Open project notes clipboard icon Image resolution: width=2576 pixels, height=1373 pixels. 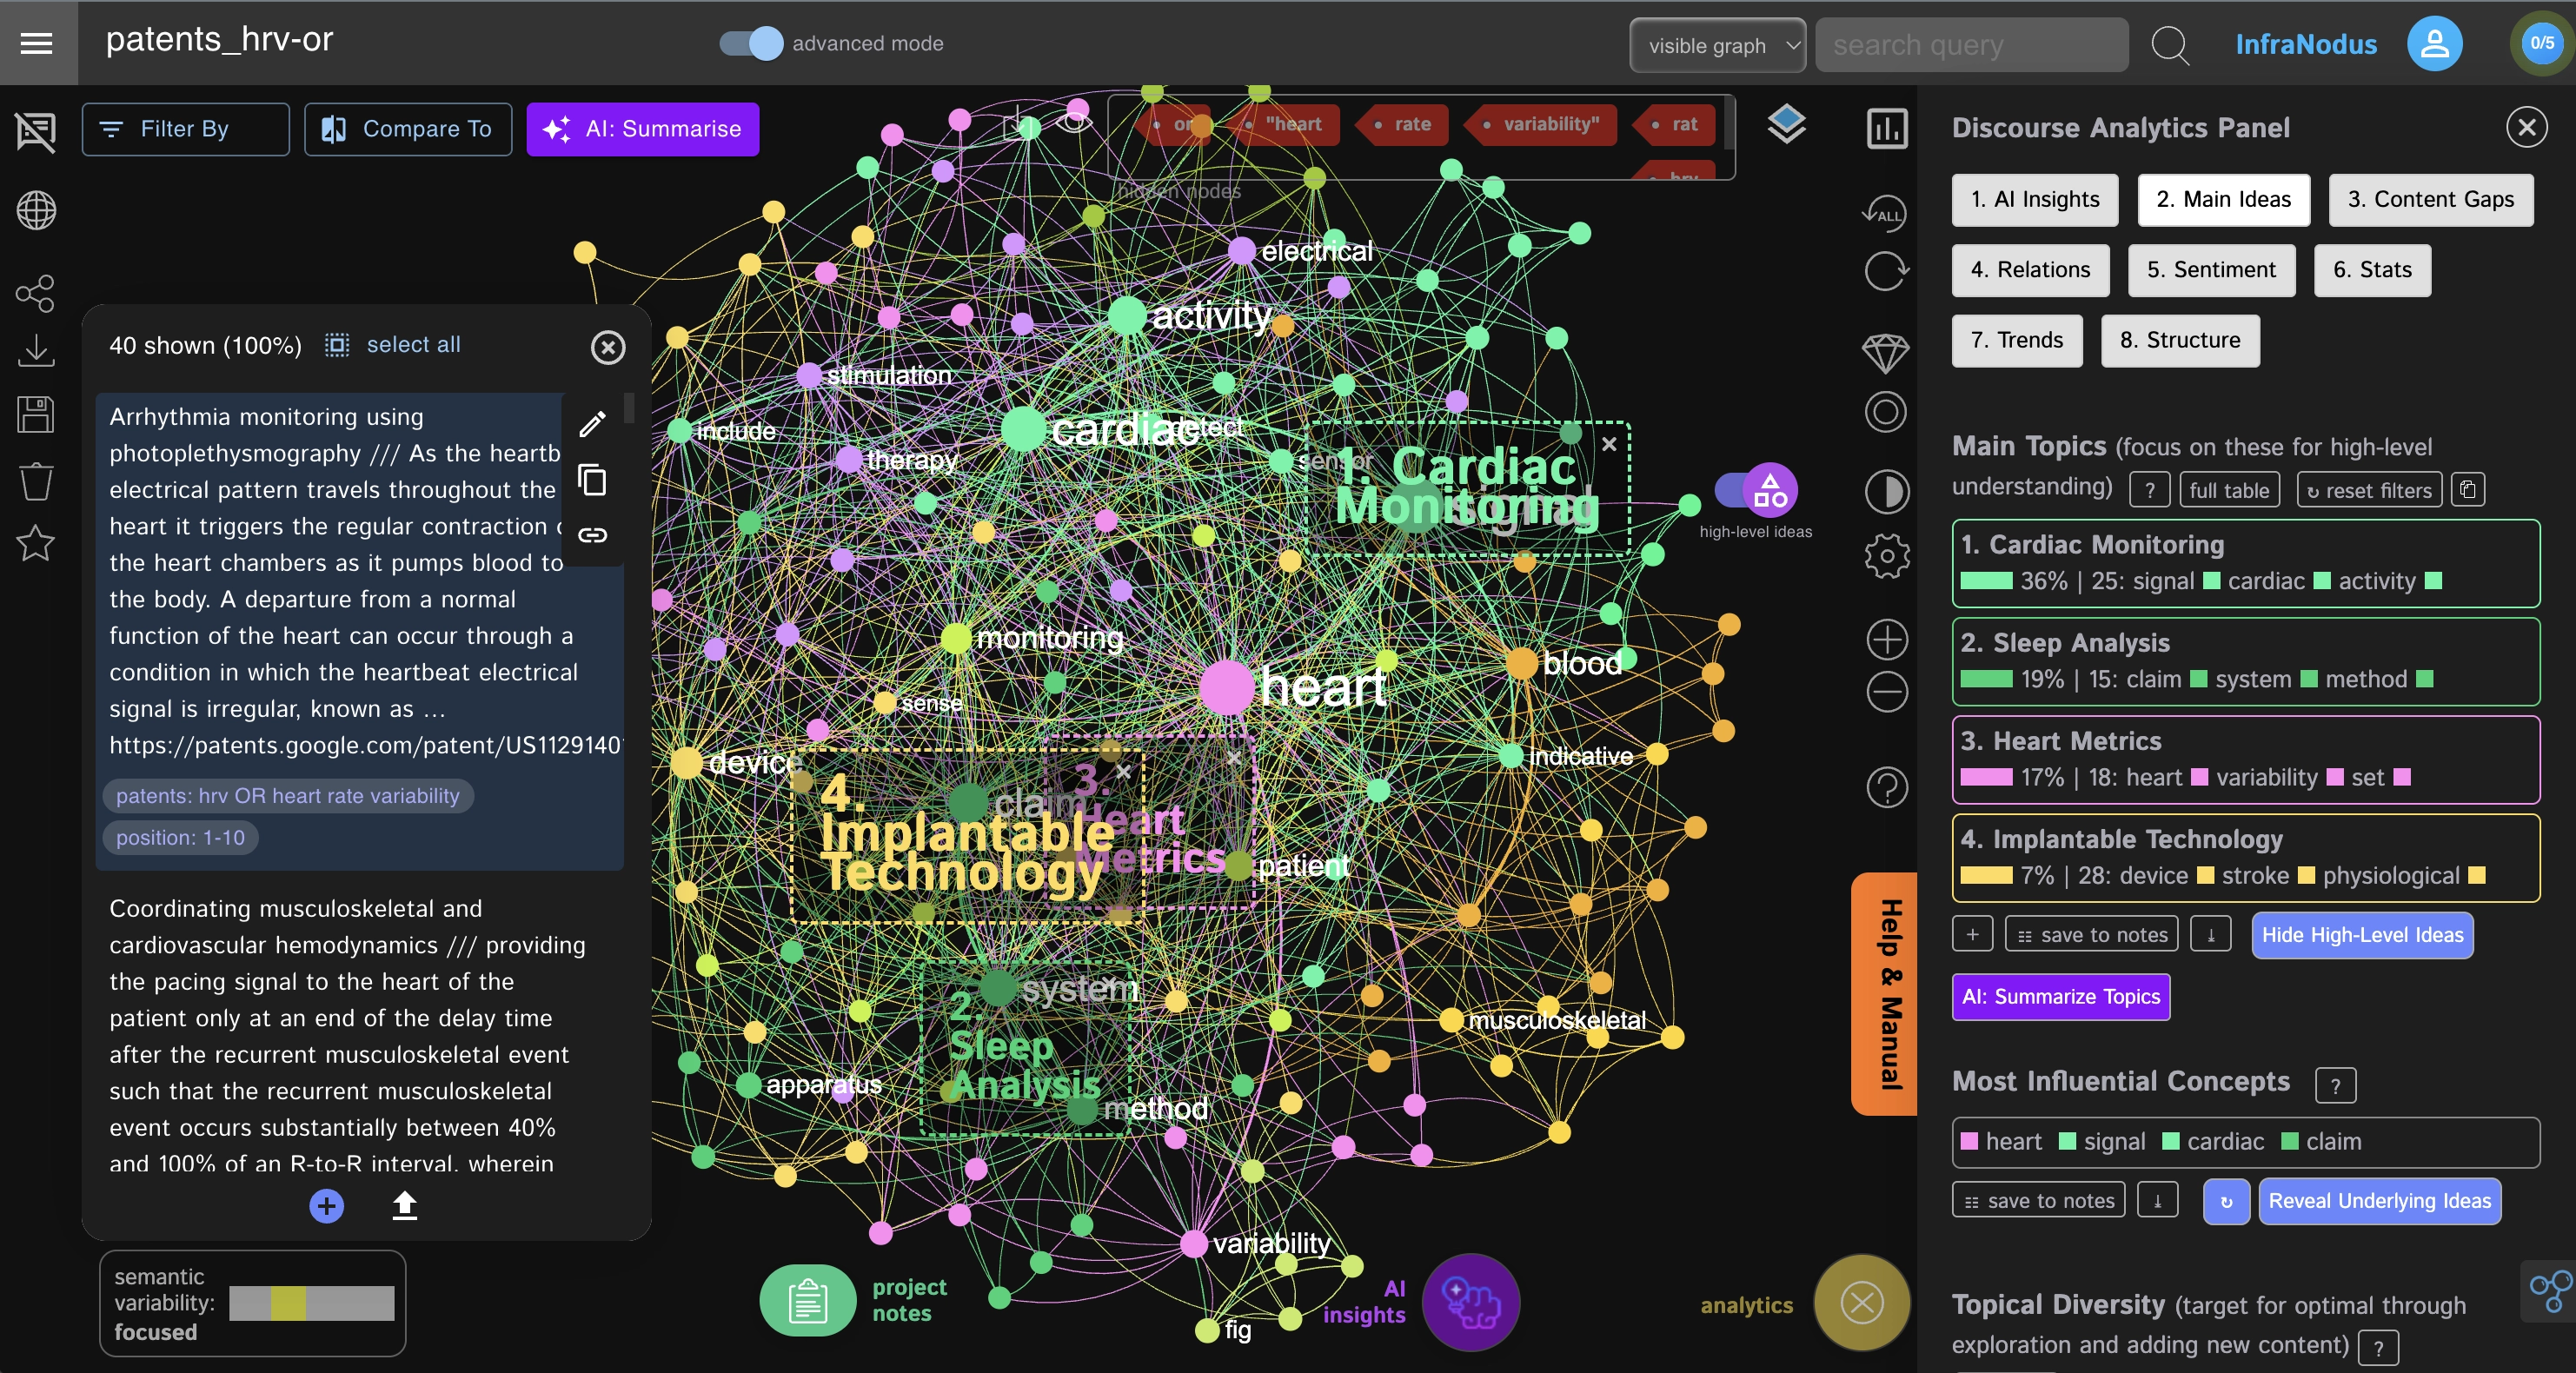[808, 1301]
